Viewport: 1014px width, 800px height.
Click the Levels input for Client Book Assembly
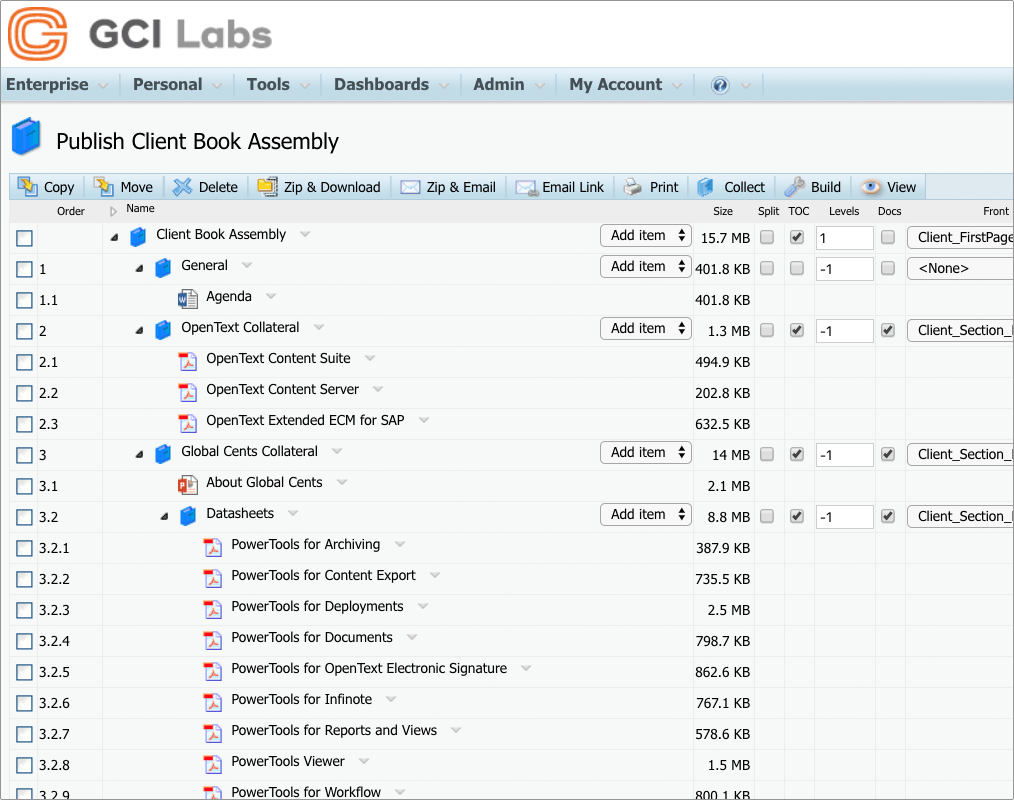[x=845, y=238]
